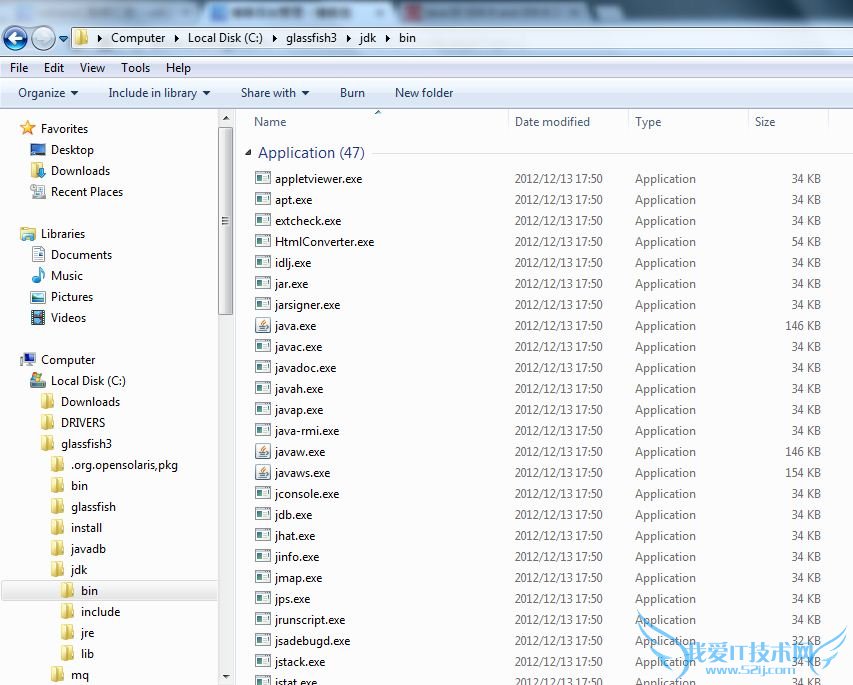Click the folder icon in address bar

coord(82,38)
